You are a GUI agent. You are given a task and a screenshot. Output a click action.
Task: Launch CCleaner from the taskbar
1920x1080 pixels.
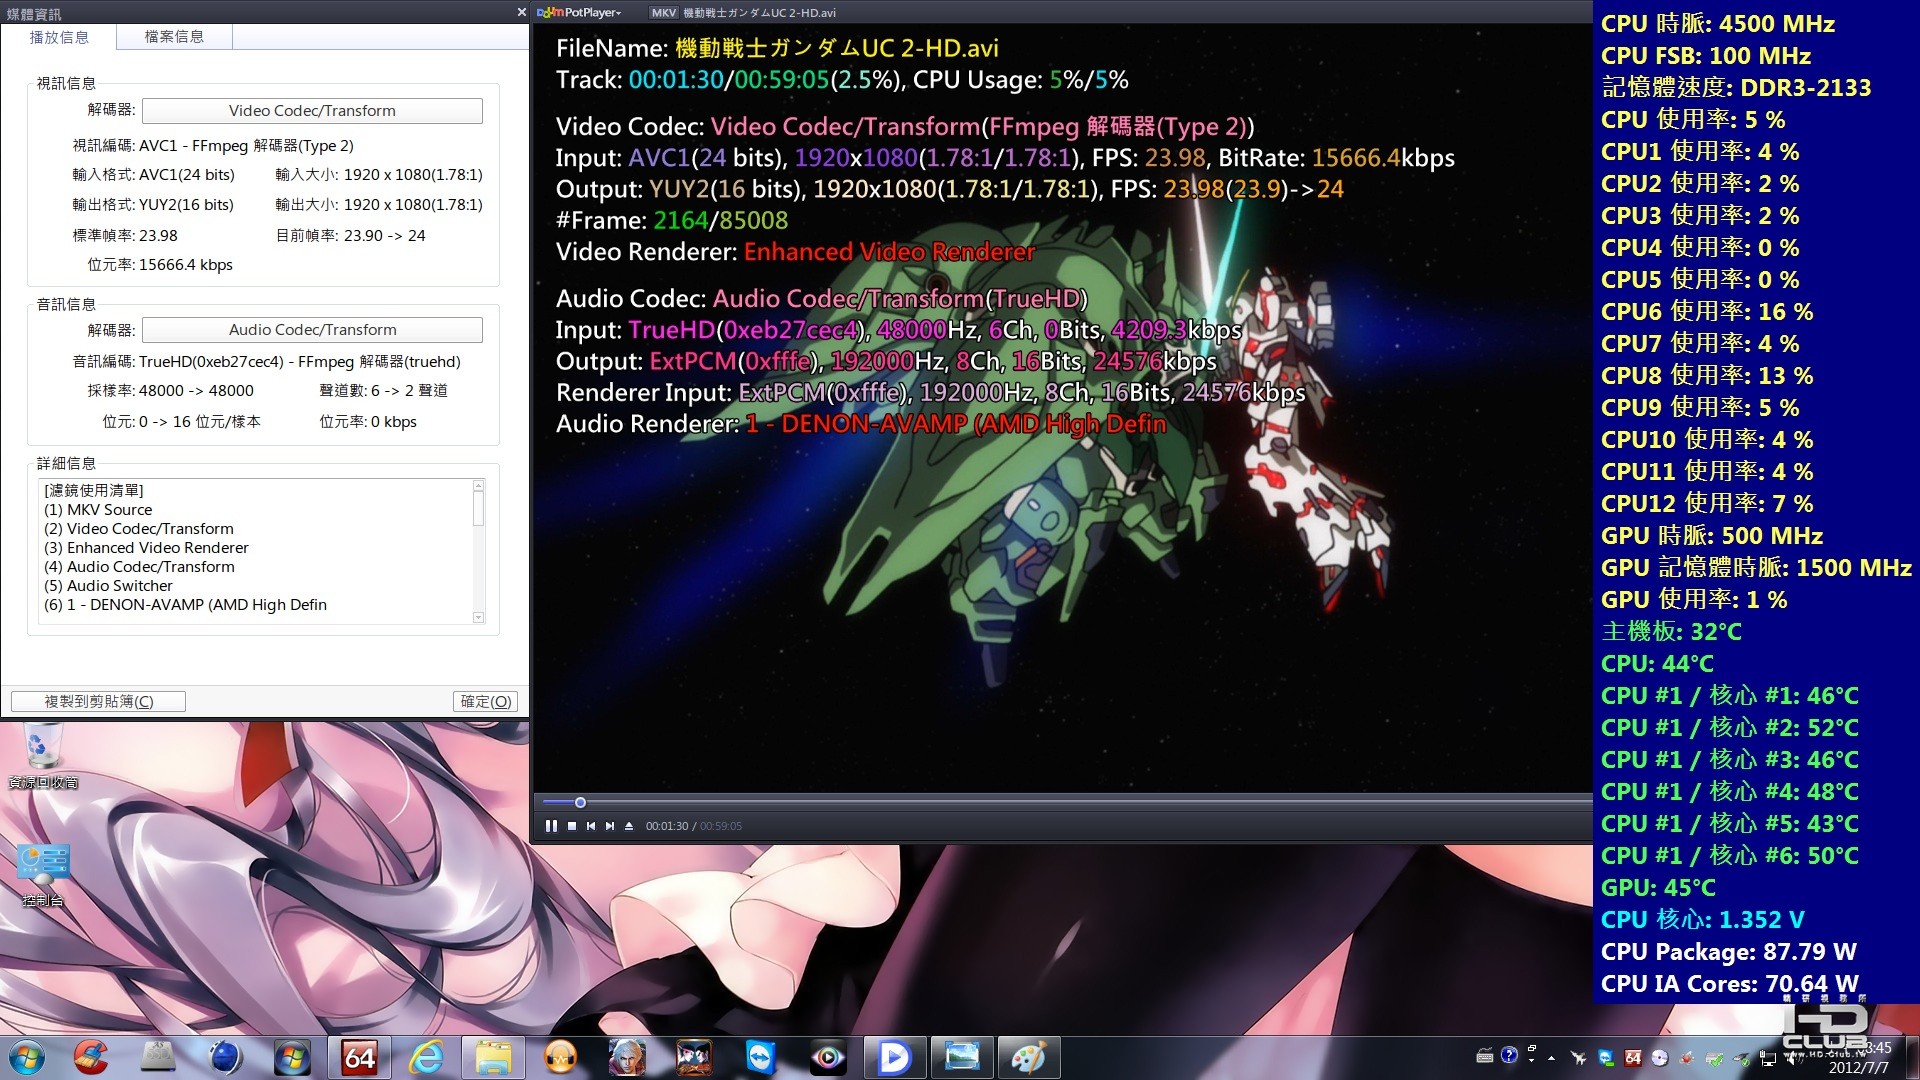[91, 1058]
